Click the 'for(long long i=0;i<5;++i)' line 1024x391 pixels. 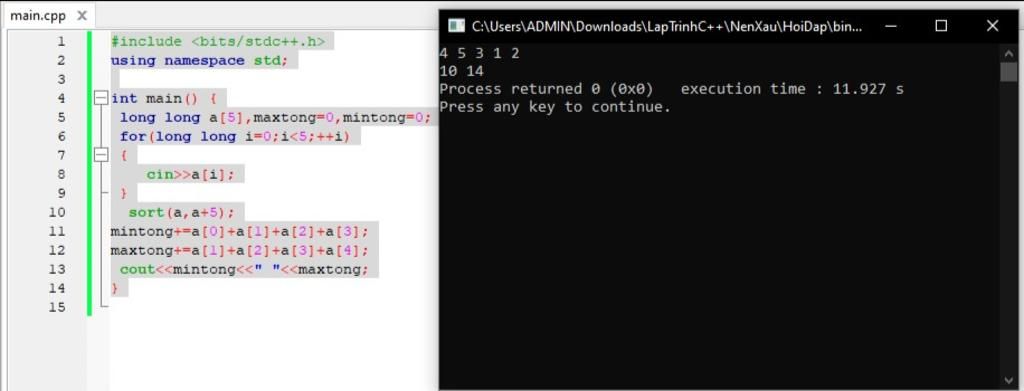pyautogui.click(x=235, y=136)
